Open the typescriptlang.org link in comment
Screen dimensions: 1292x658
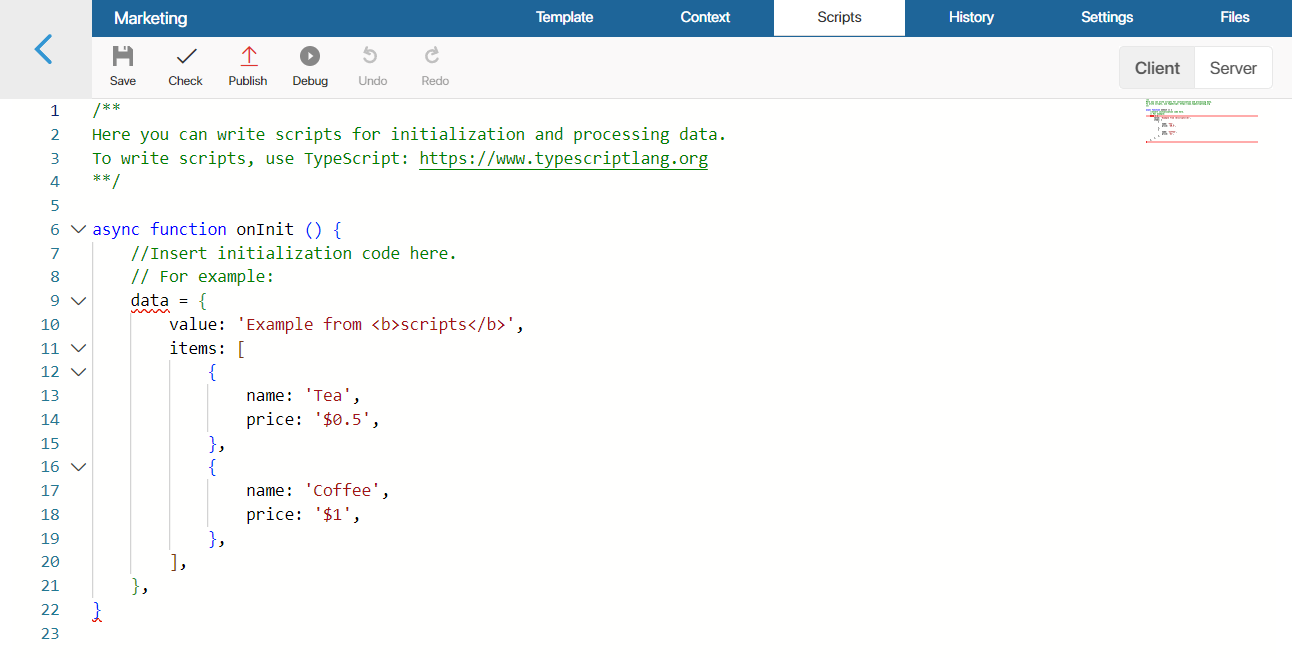[563, 158]
